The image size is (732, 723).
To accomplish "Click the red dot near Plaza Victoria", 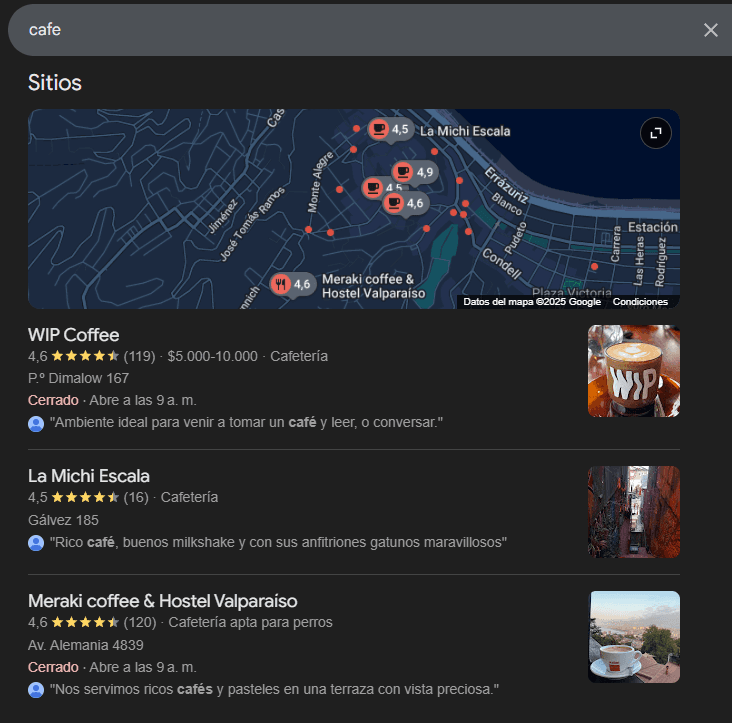I will 594,267.
